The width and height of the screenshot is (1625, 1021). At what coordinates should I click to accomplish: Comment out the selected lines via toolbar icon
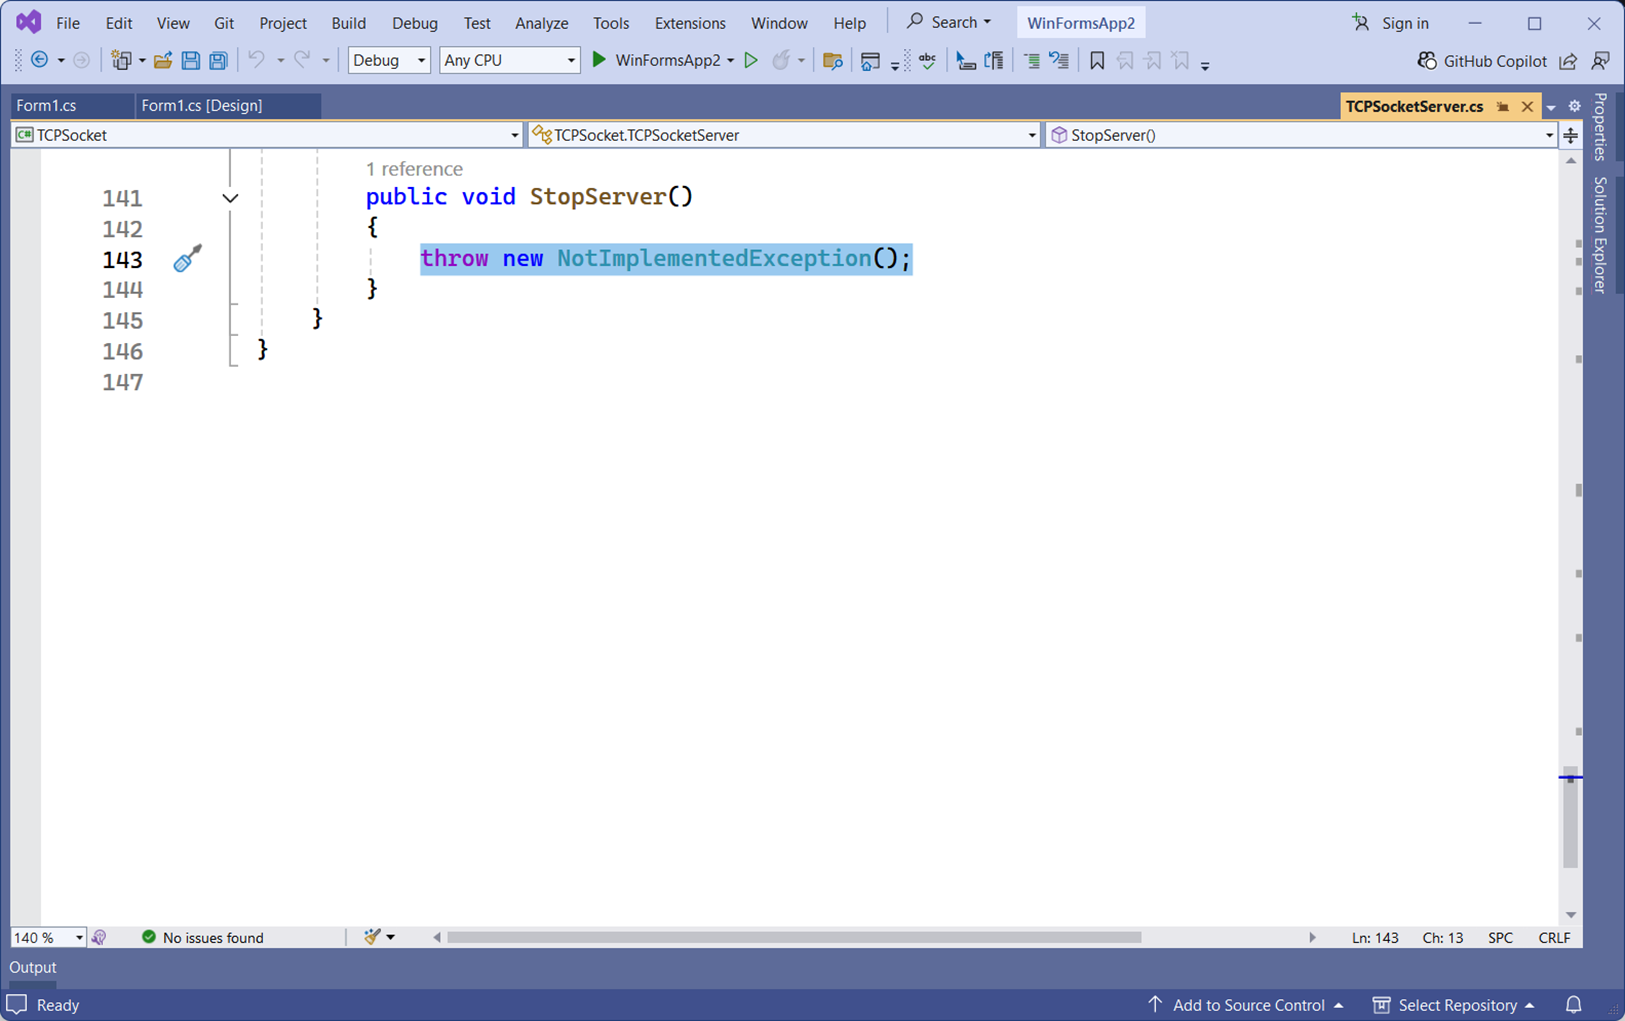1032,60
